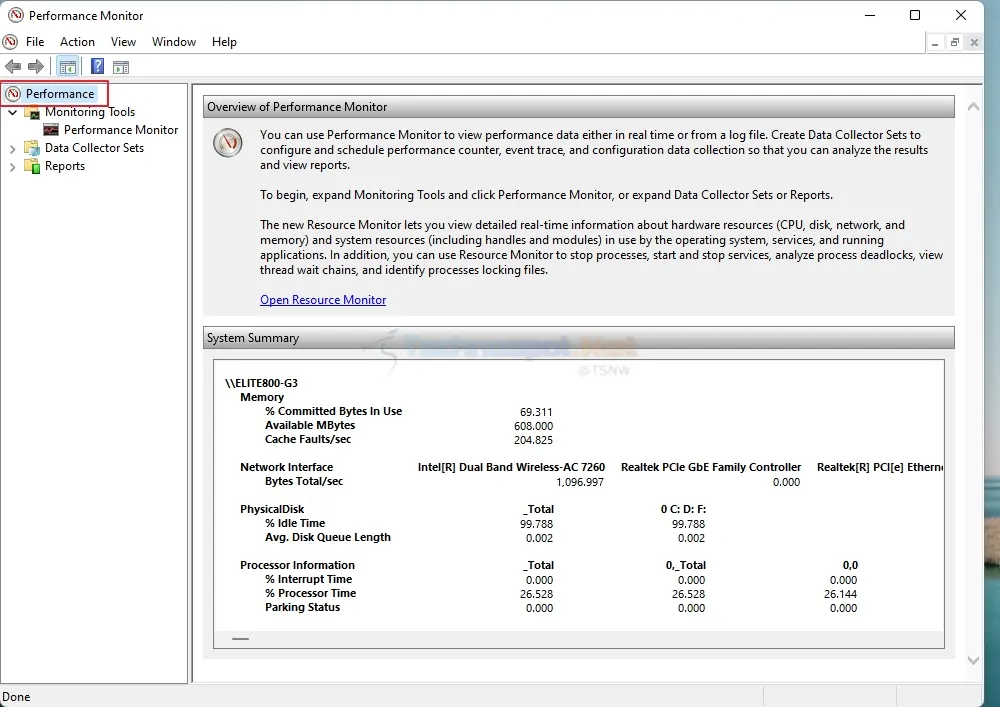Open Resource Monitor link
1000x707 pixels.
click(323, 300)
